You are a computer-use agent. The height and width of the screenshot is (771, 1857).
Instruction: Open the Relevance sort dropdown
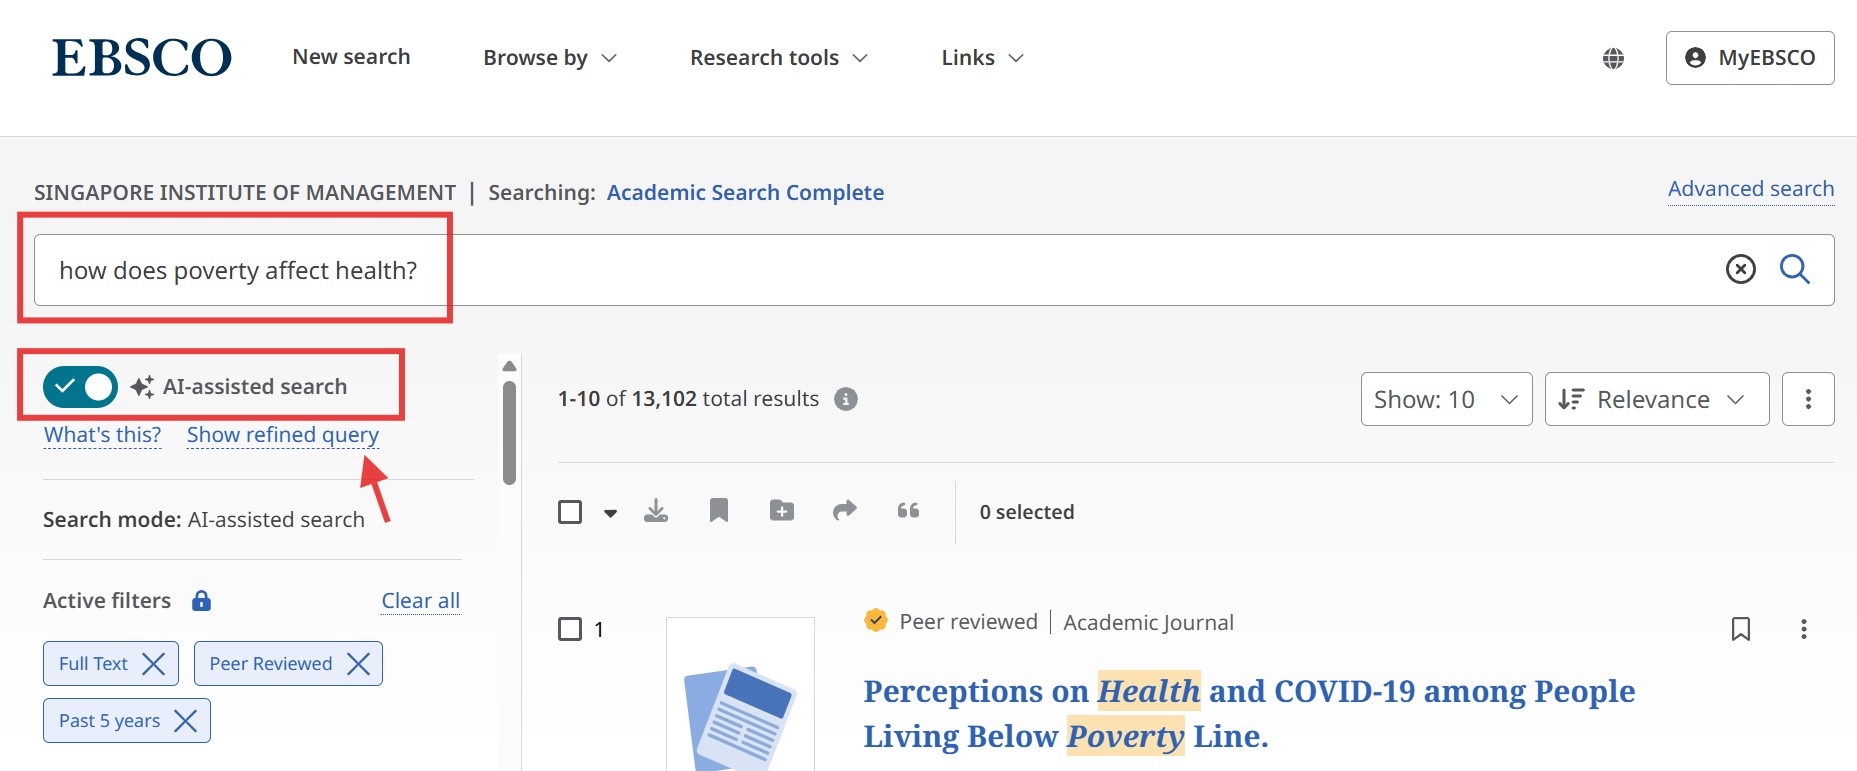point(1657,399)
